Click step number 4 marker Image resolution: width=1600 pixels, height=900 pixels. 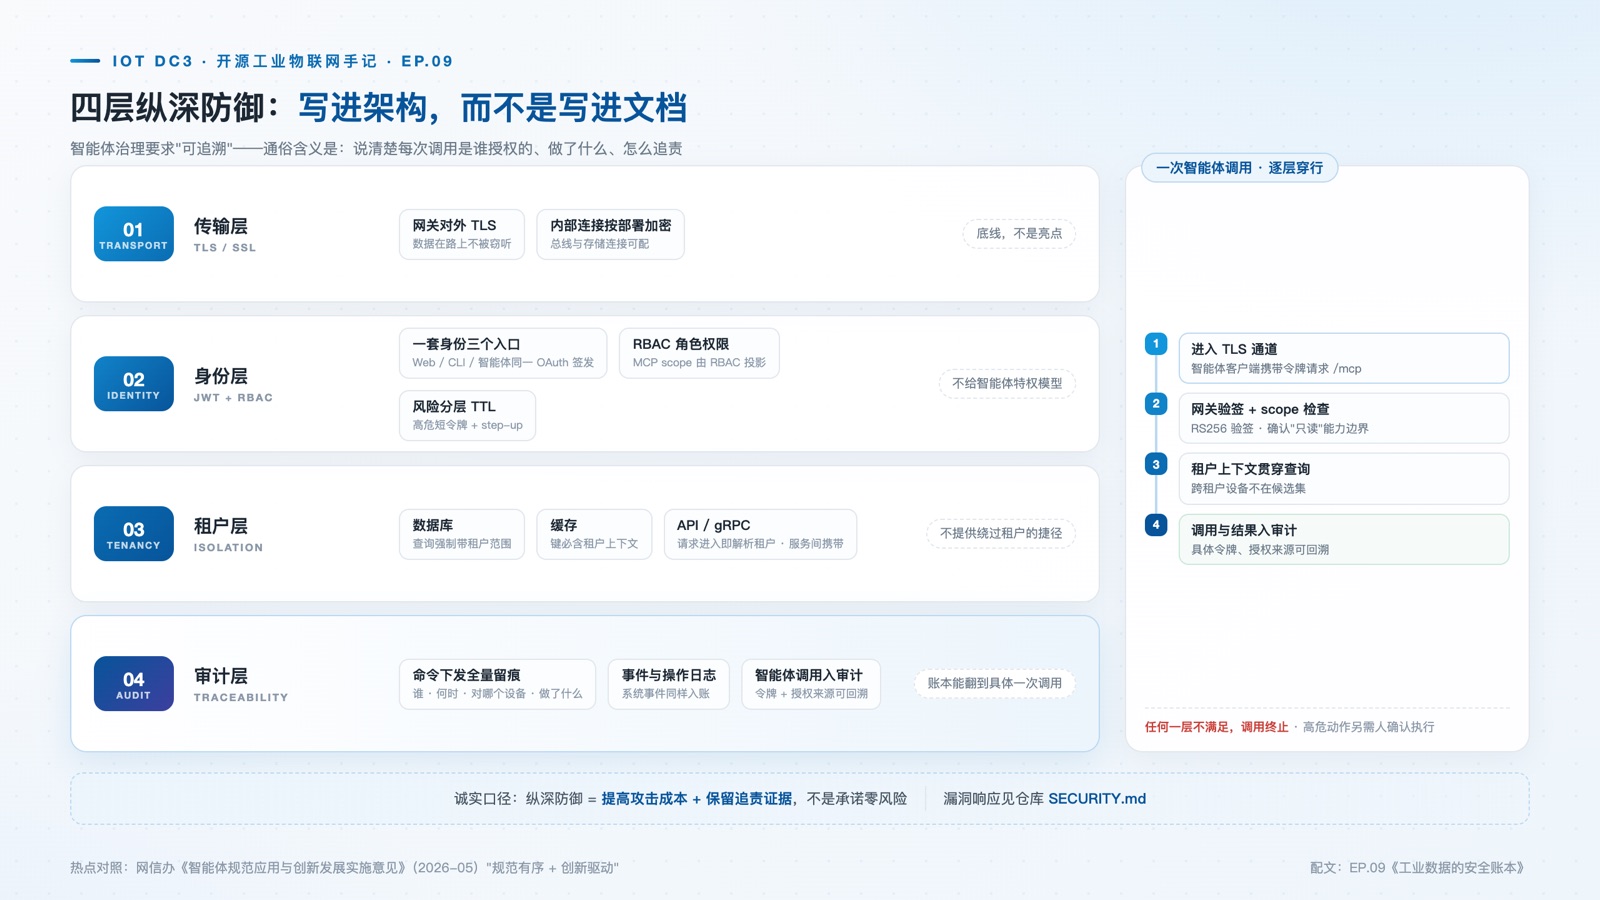(1156, 524)
